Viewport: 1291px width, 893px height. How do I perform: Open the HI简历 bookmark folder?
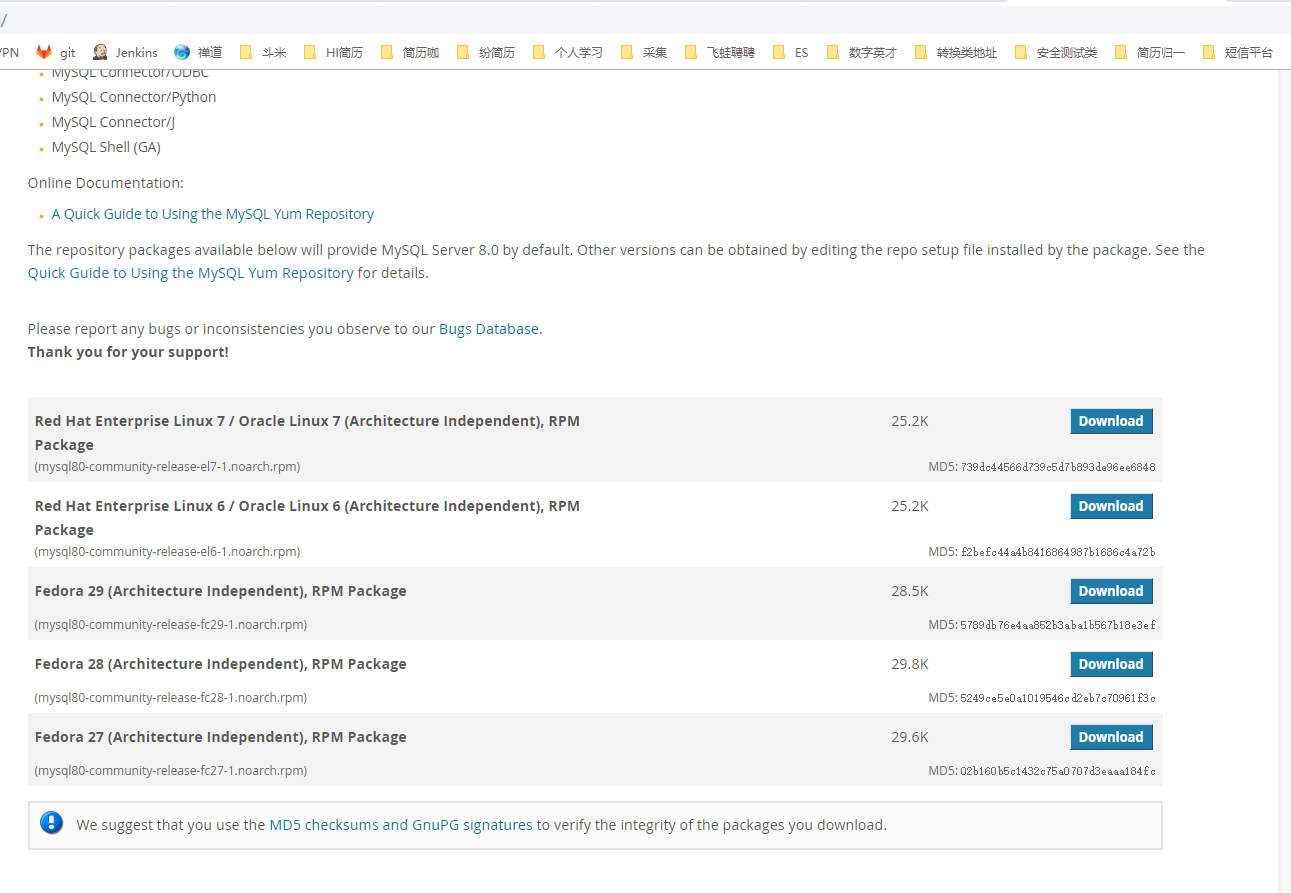click(x=333, y=53)
